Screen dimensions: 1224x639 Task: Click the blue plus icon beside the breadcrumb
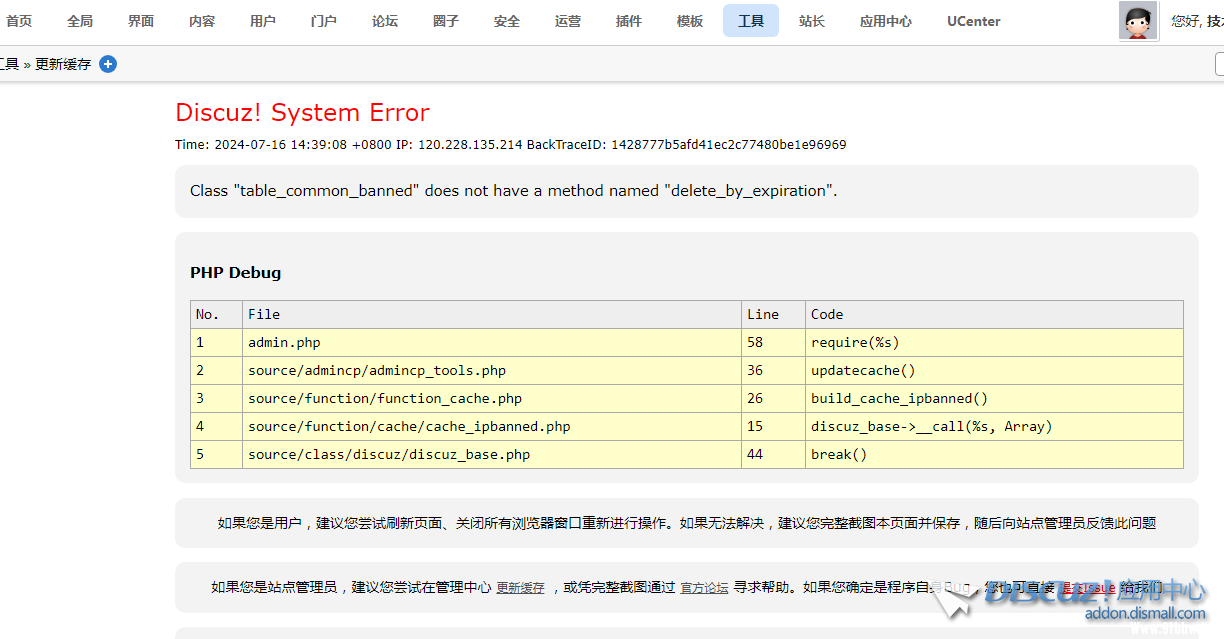108,64
